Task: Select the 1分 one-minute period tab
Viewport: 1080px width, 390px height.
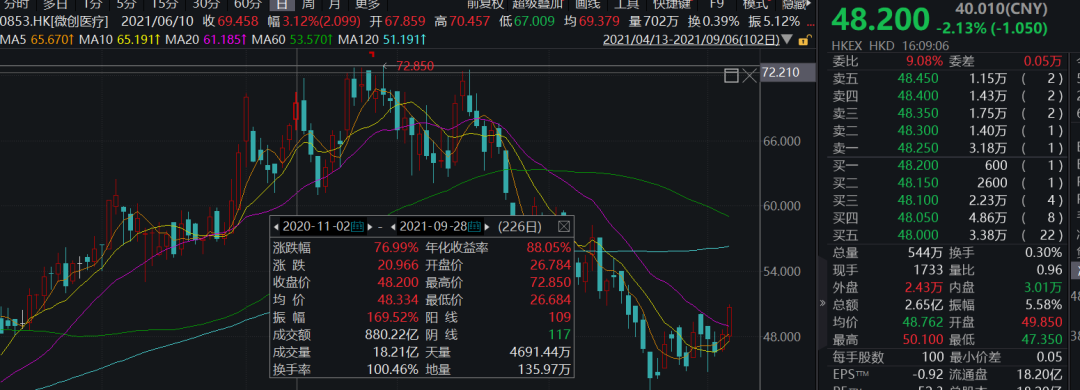Action: click(x=93, y=4)
